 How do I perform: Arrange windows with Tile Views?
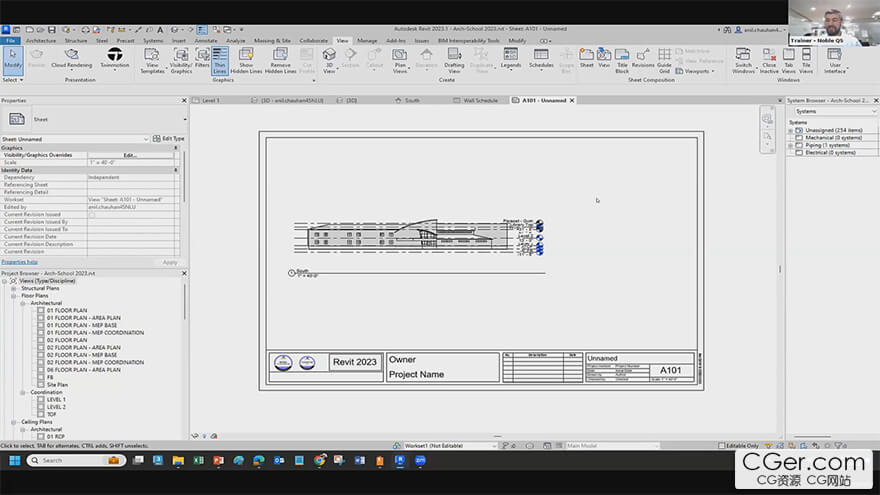[806, 61]
